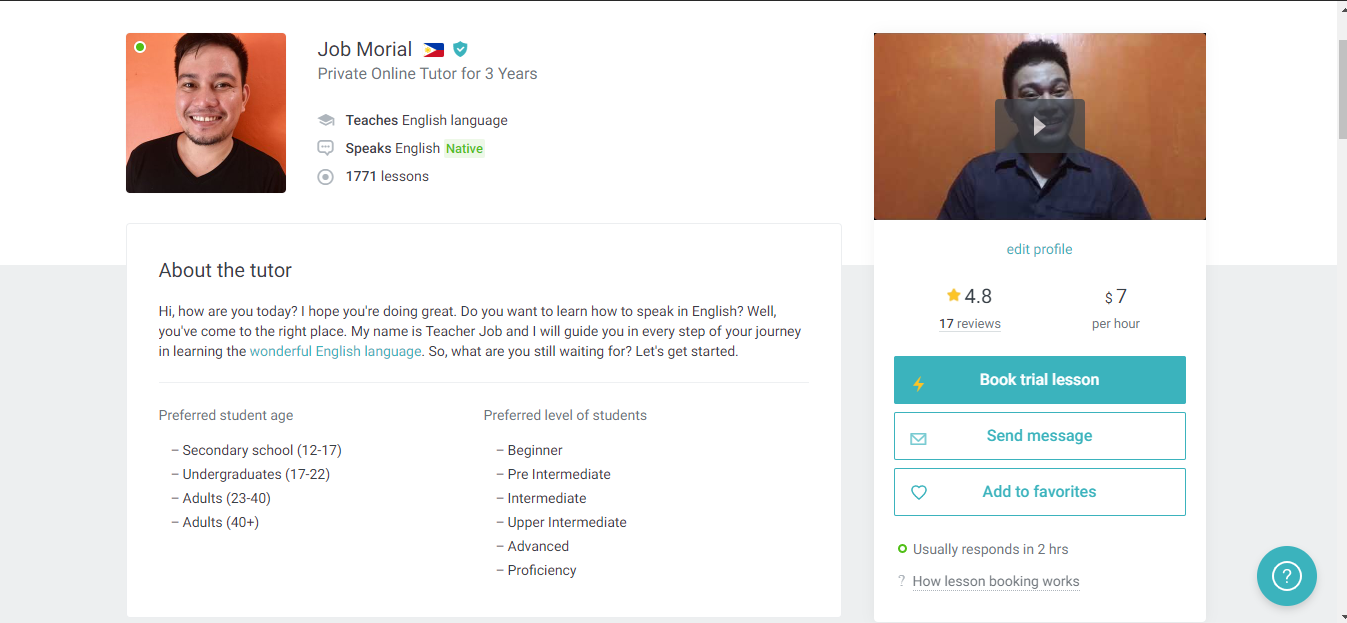The height and width of the screenshot is (623, 1347).
Task: Play the tutor introduction video
Action: pyautogui.click(x=1039, y=126)
